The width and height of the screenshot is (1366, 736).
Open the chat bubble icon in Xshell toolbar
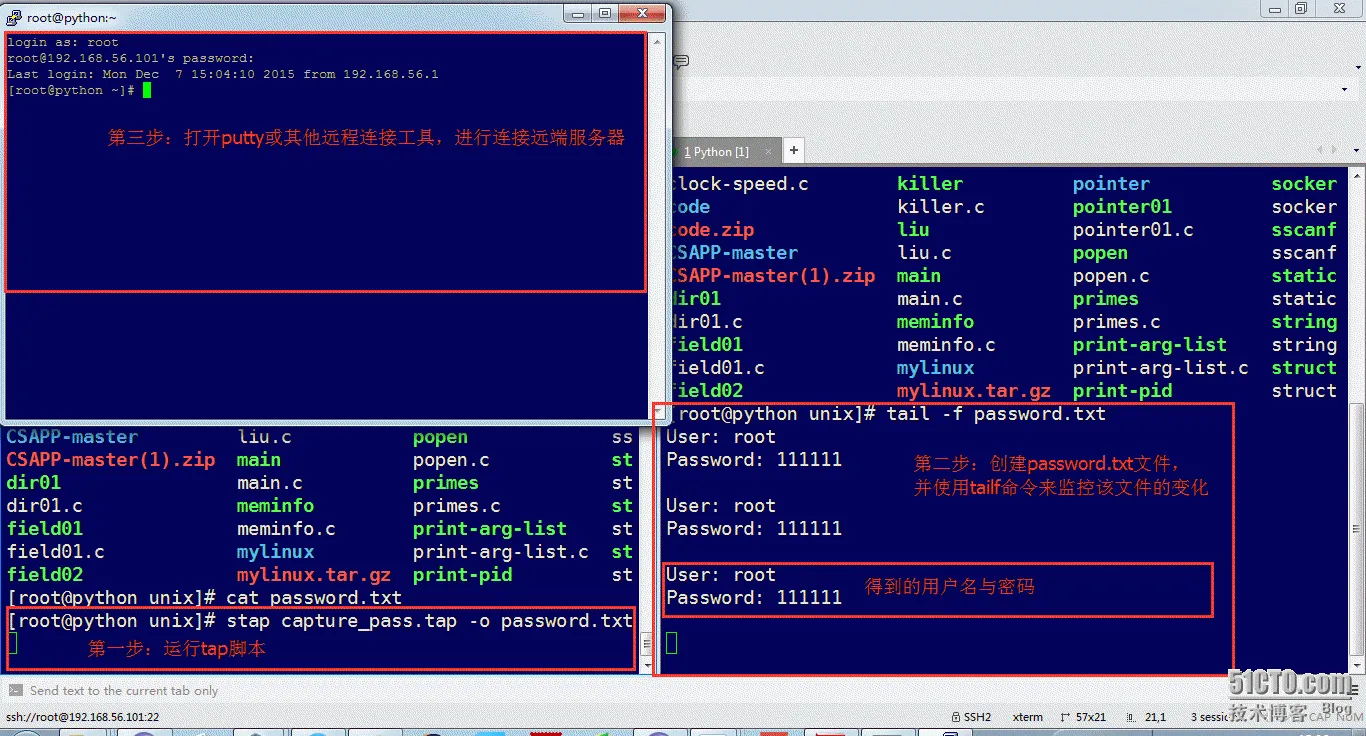[681, 62]
